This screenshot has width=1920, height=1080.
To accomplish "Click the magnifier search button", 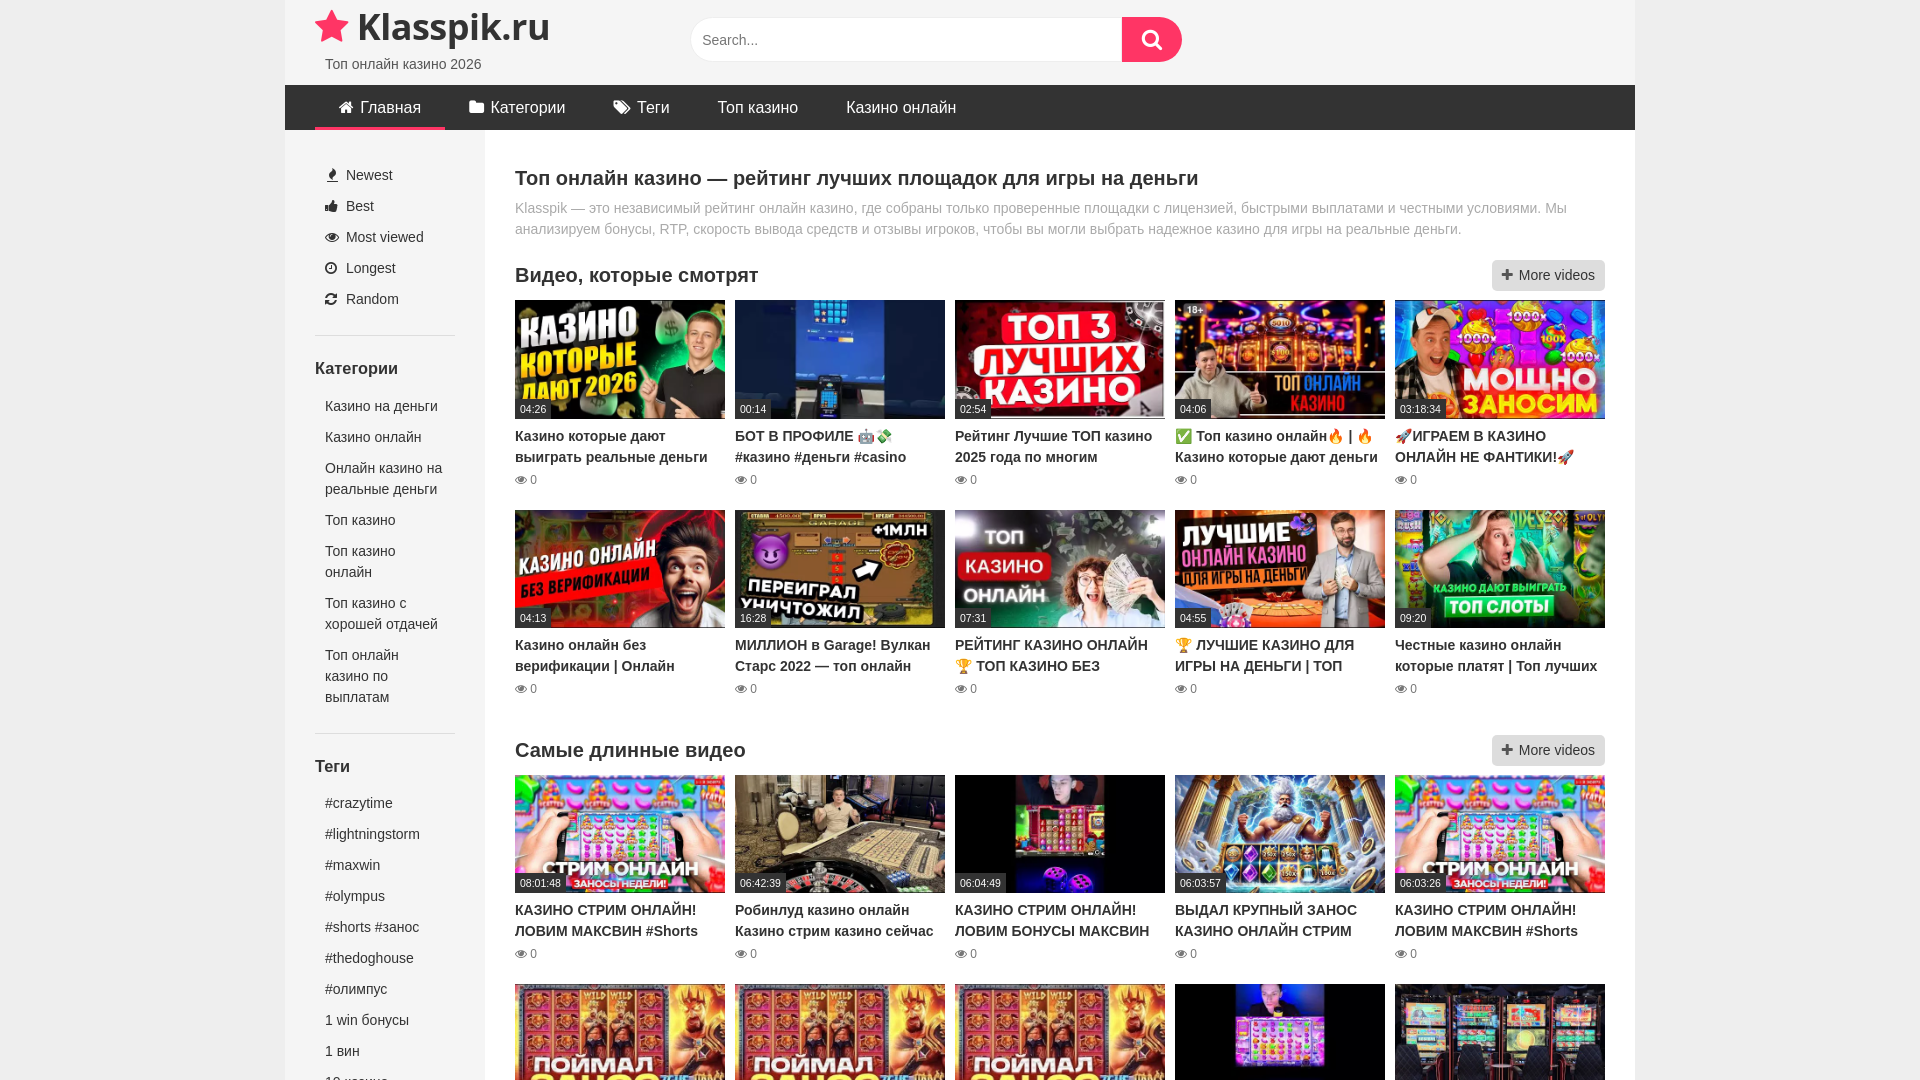I will pos(1151,40).
